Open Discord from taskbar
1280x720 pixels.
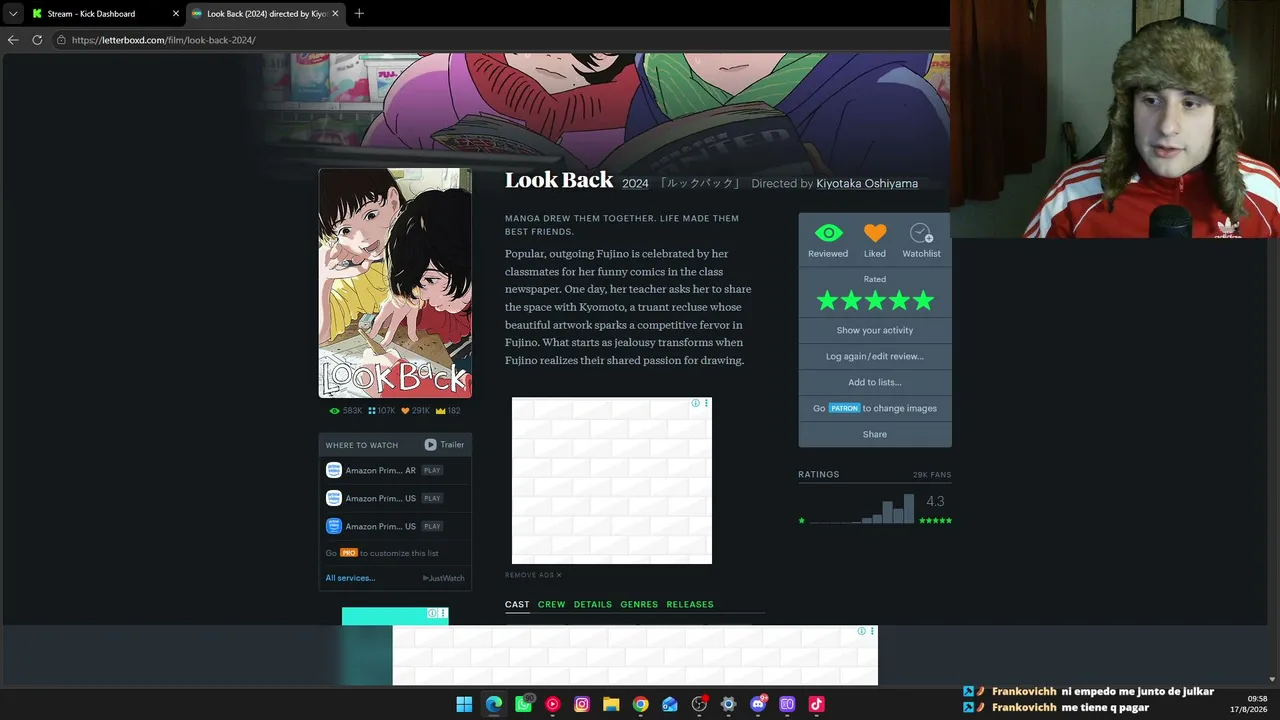[758, 704]
